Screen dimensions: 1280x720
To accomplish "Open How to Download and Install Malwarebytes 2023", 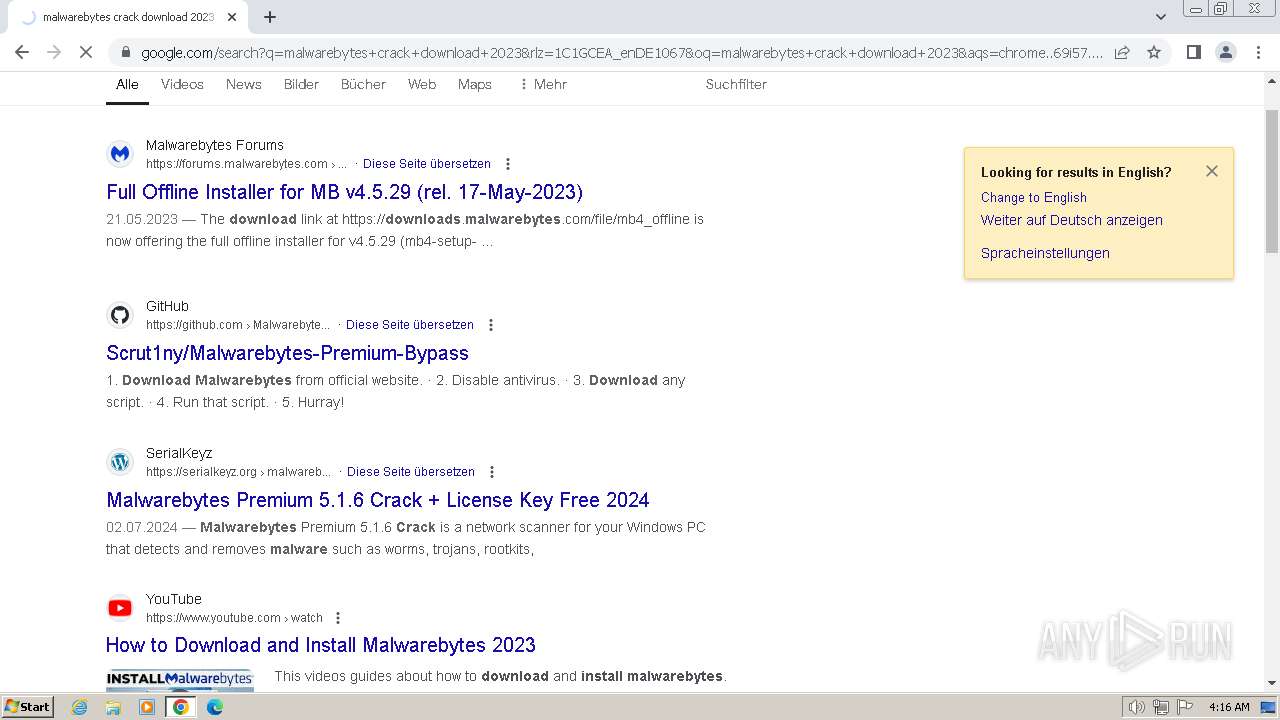I will click(321, 645).
